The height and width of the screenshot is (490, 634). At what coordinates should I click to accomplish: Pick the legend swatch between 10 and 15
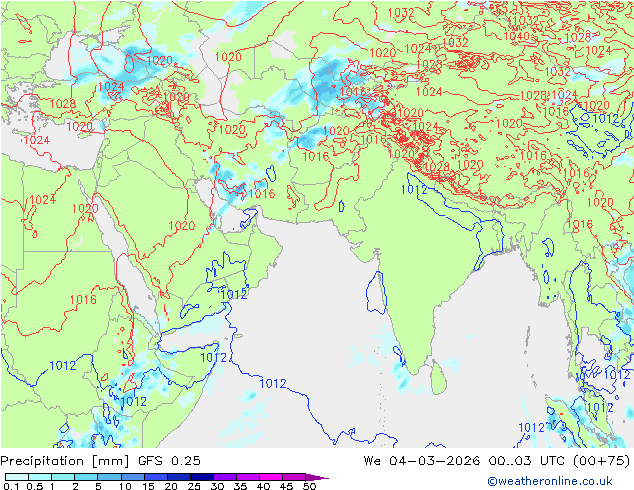132,477
